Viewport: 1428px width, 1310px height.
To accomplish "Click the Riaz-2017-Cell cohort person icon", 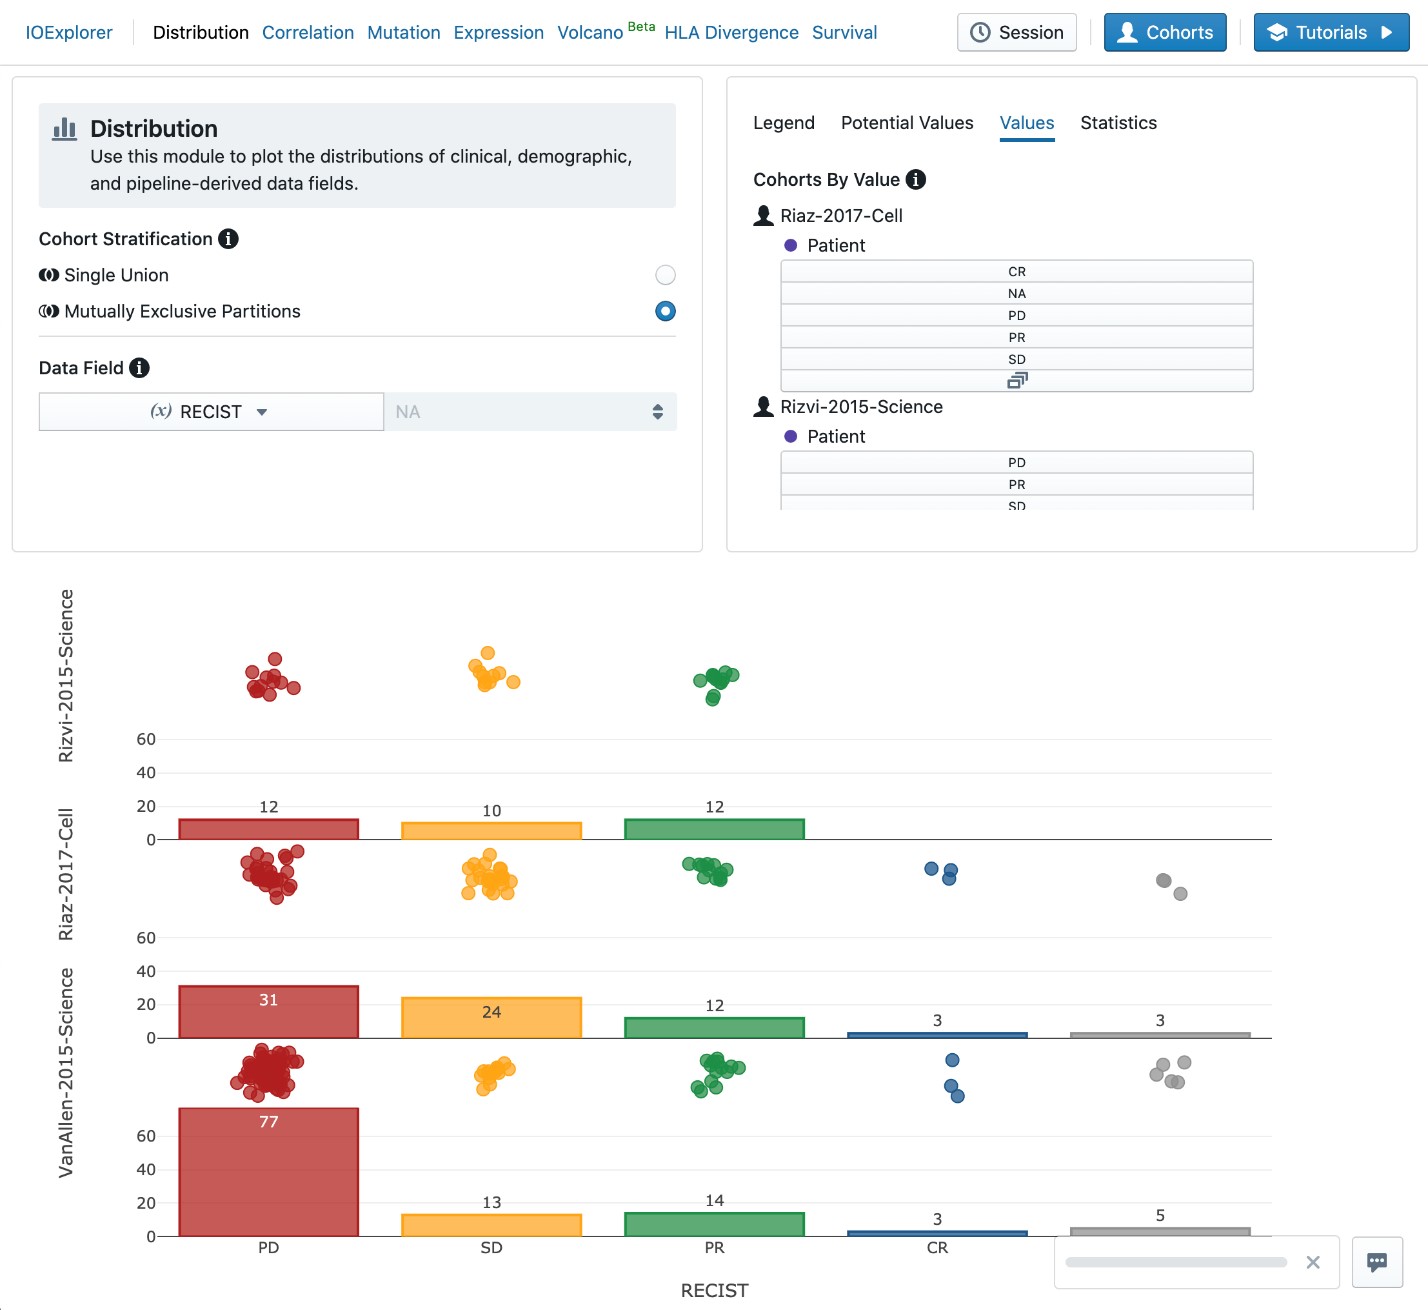I will [x=764, y=216].
